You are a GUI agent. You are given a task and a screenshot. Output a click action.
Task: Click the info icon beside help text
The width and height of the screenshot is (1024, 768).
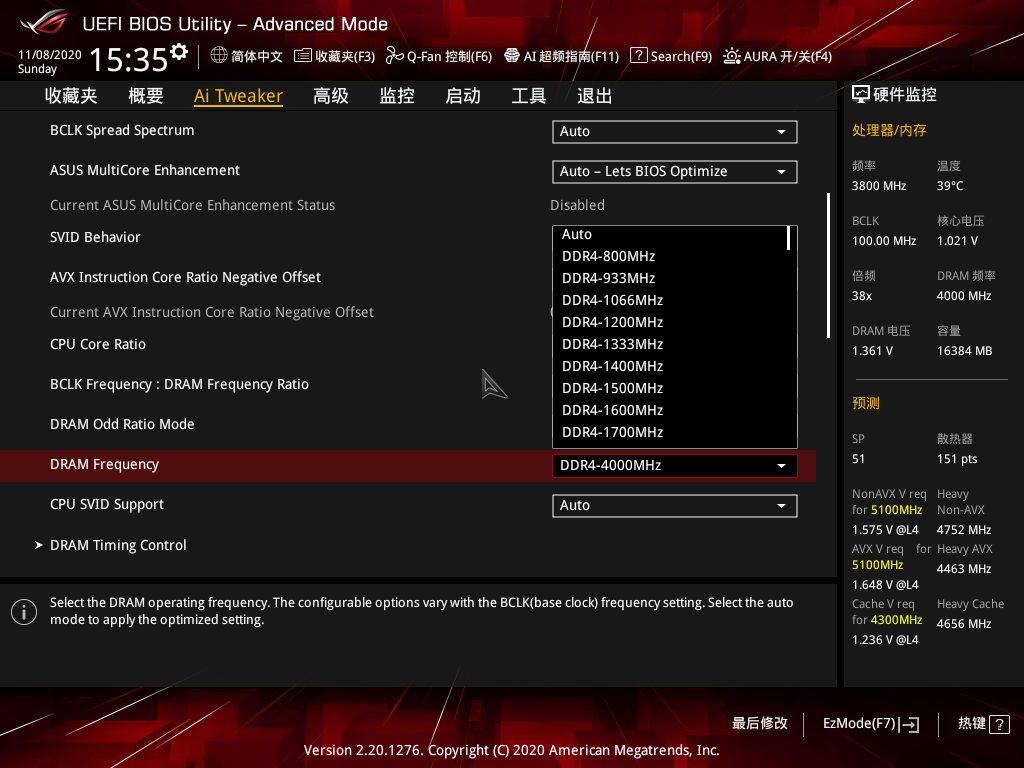[x=24, y=612]
